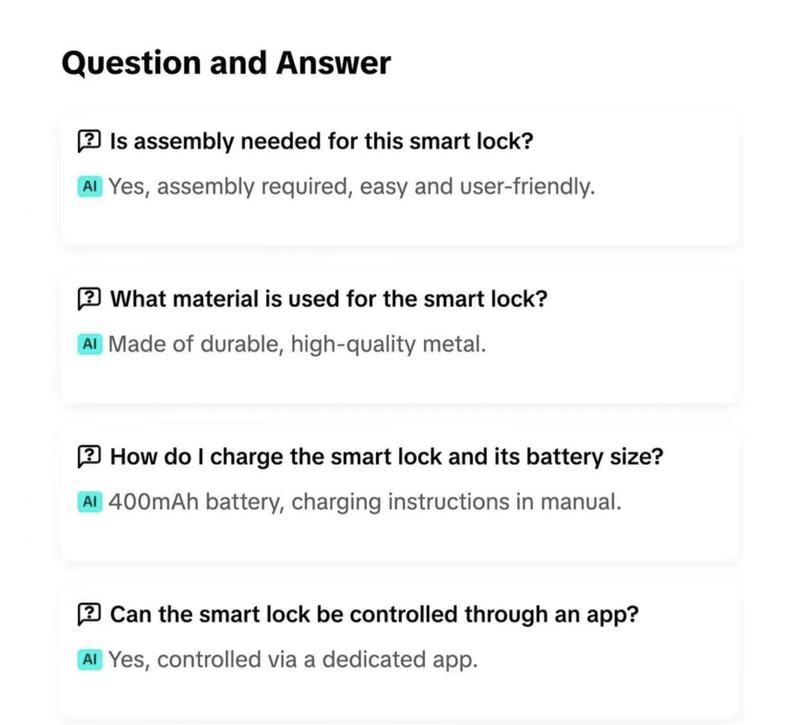Open "What material is used for the smart lock?"
Viewport: 800px width, 725px height.
tap(329, 299)
